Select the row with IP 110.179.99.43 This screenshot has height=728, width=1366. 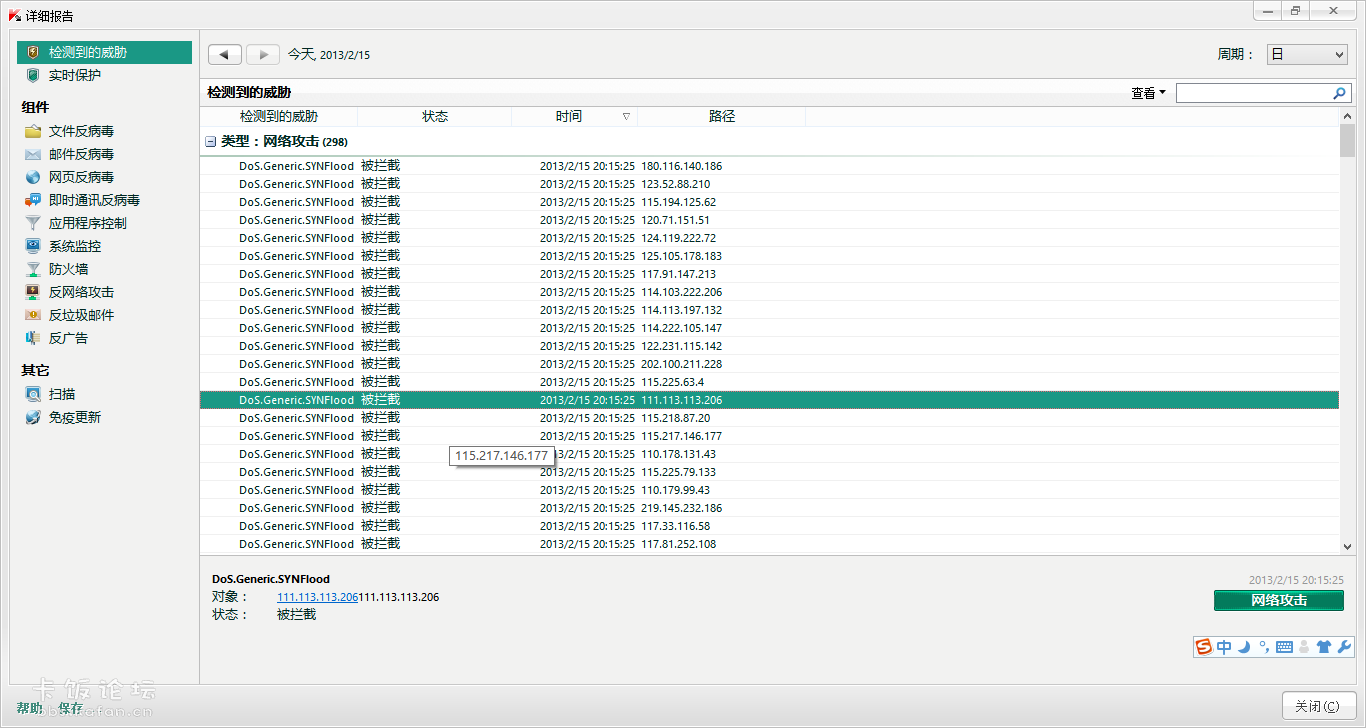(x=770, y=490)
